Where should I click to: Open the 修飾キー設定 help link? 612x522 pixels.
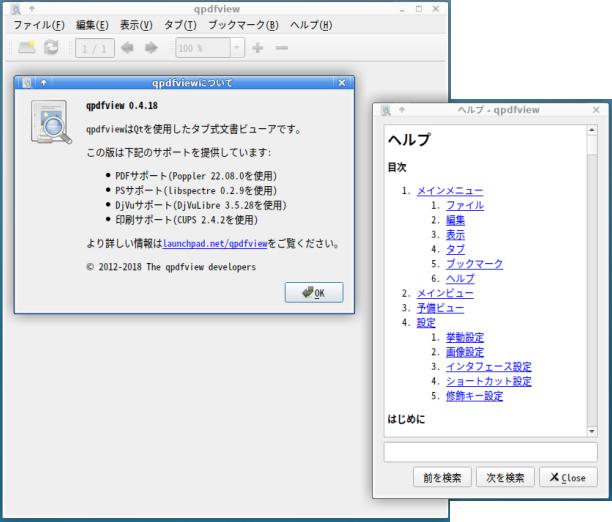point(474,396)
